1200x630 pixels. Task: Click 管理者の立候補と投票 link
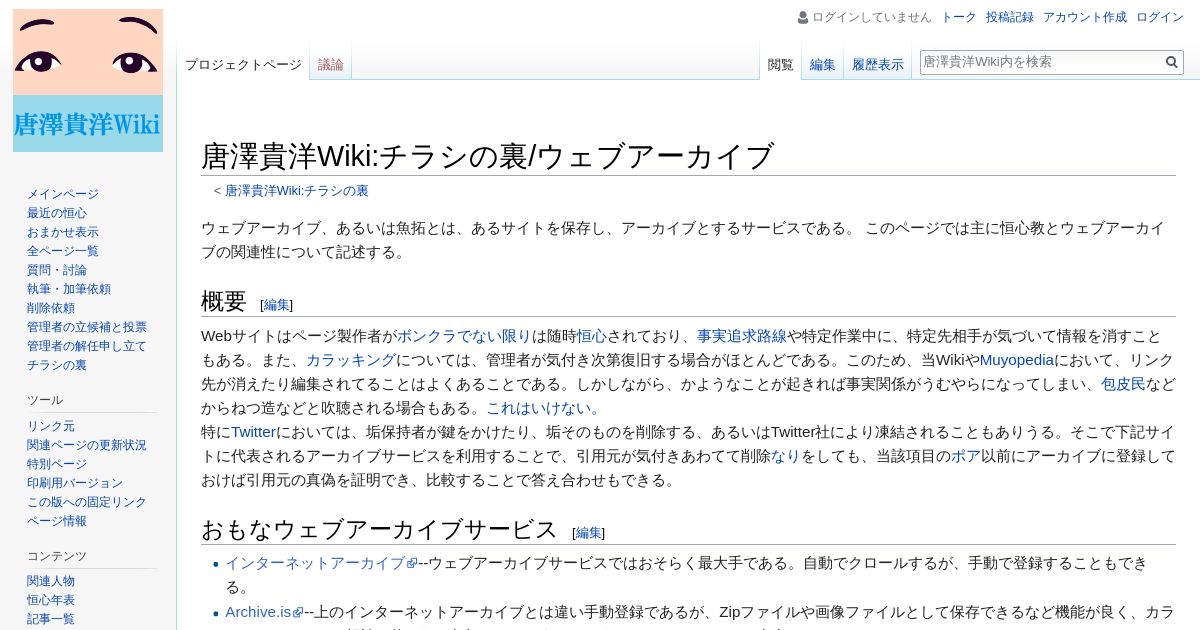pos(87,327)
